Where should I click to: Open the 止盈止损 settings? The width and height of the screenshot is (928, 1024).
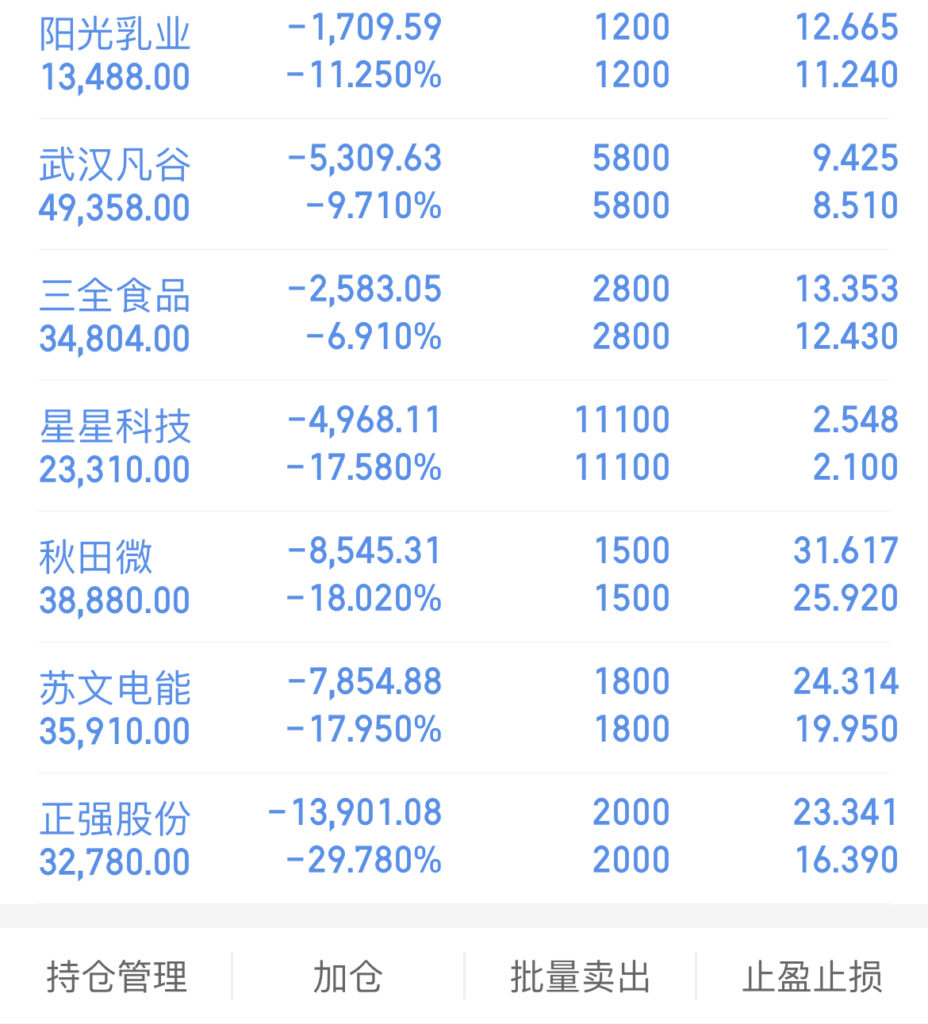click(812, 976)
